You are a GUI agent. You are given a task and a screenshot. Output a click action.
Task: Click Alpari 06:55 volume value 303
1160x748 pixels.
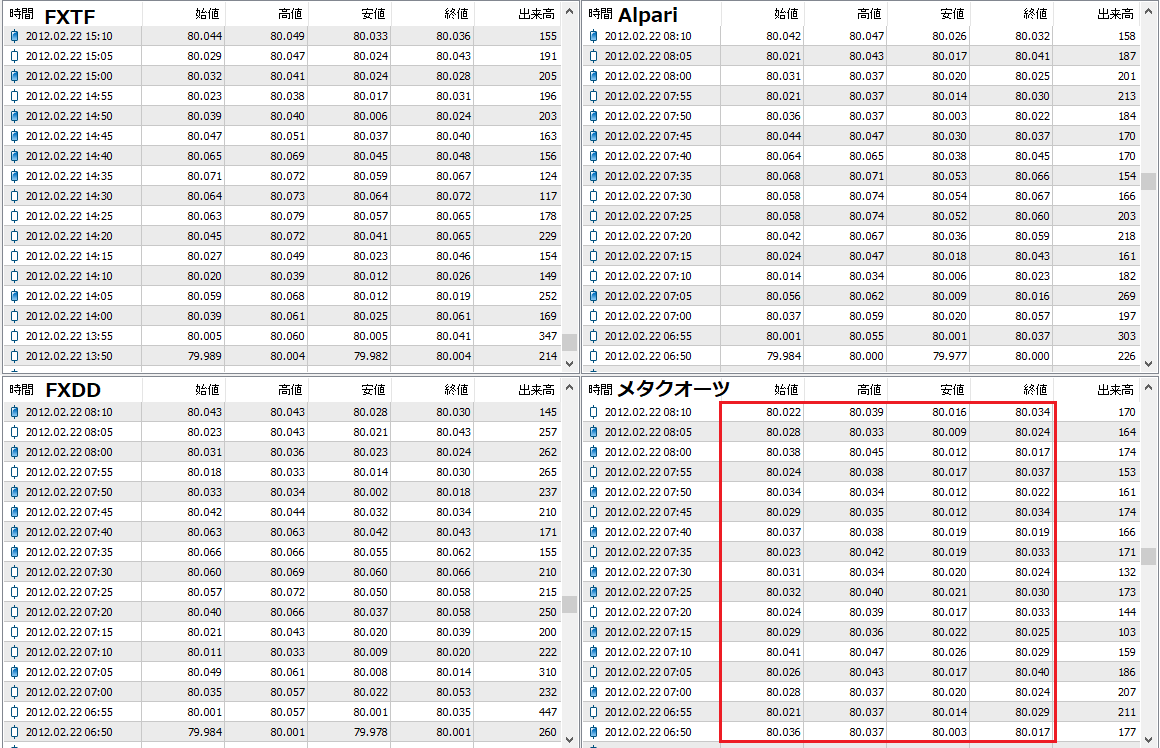[1127, 336]
